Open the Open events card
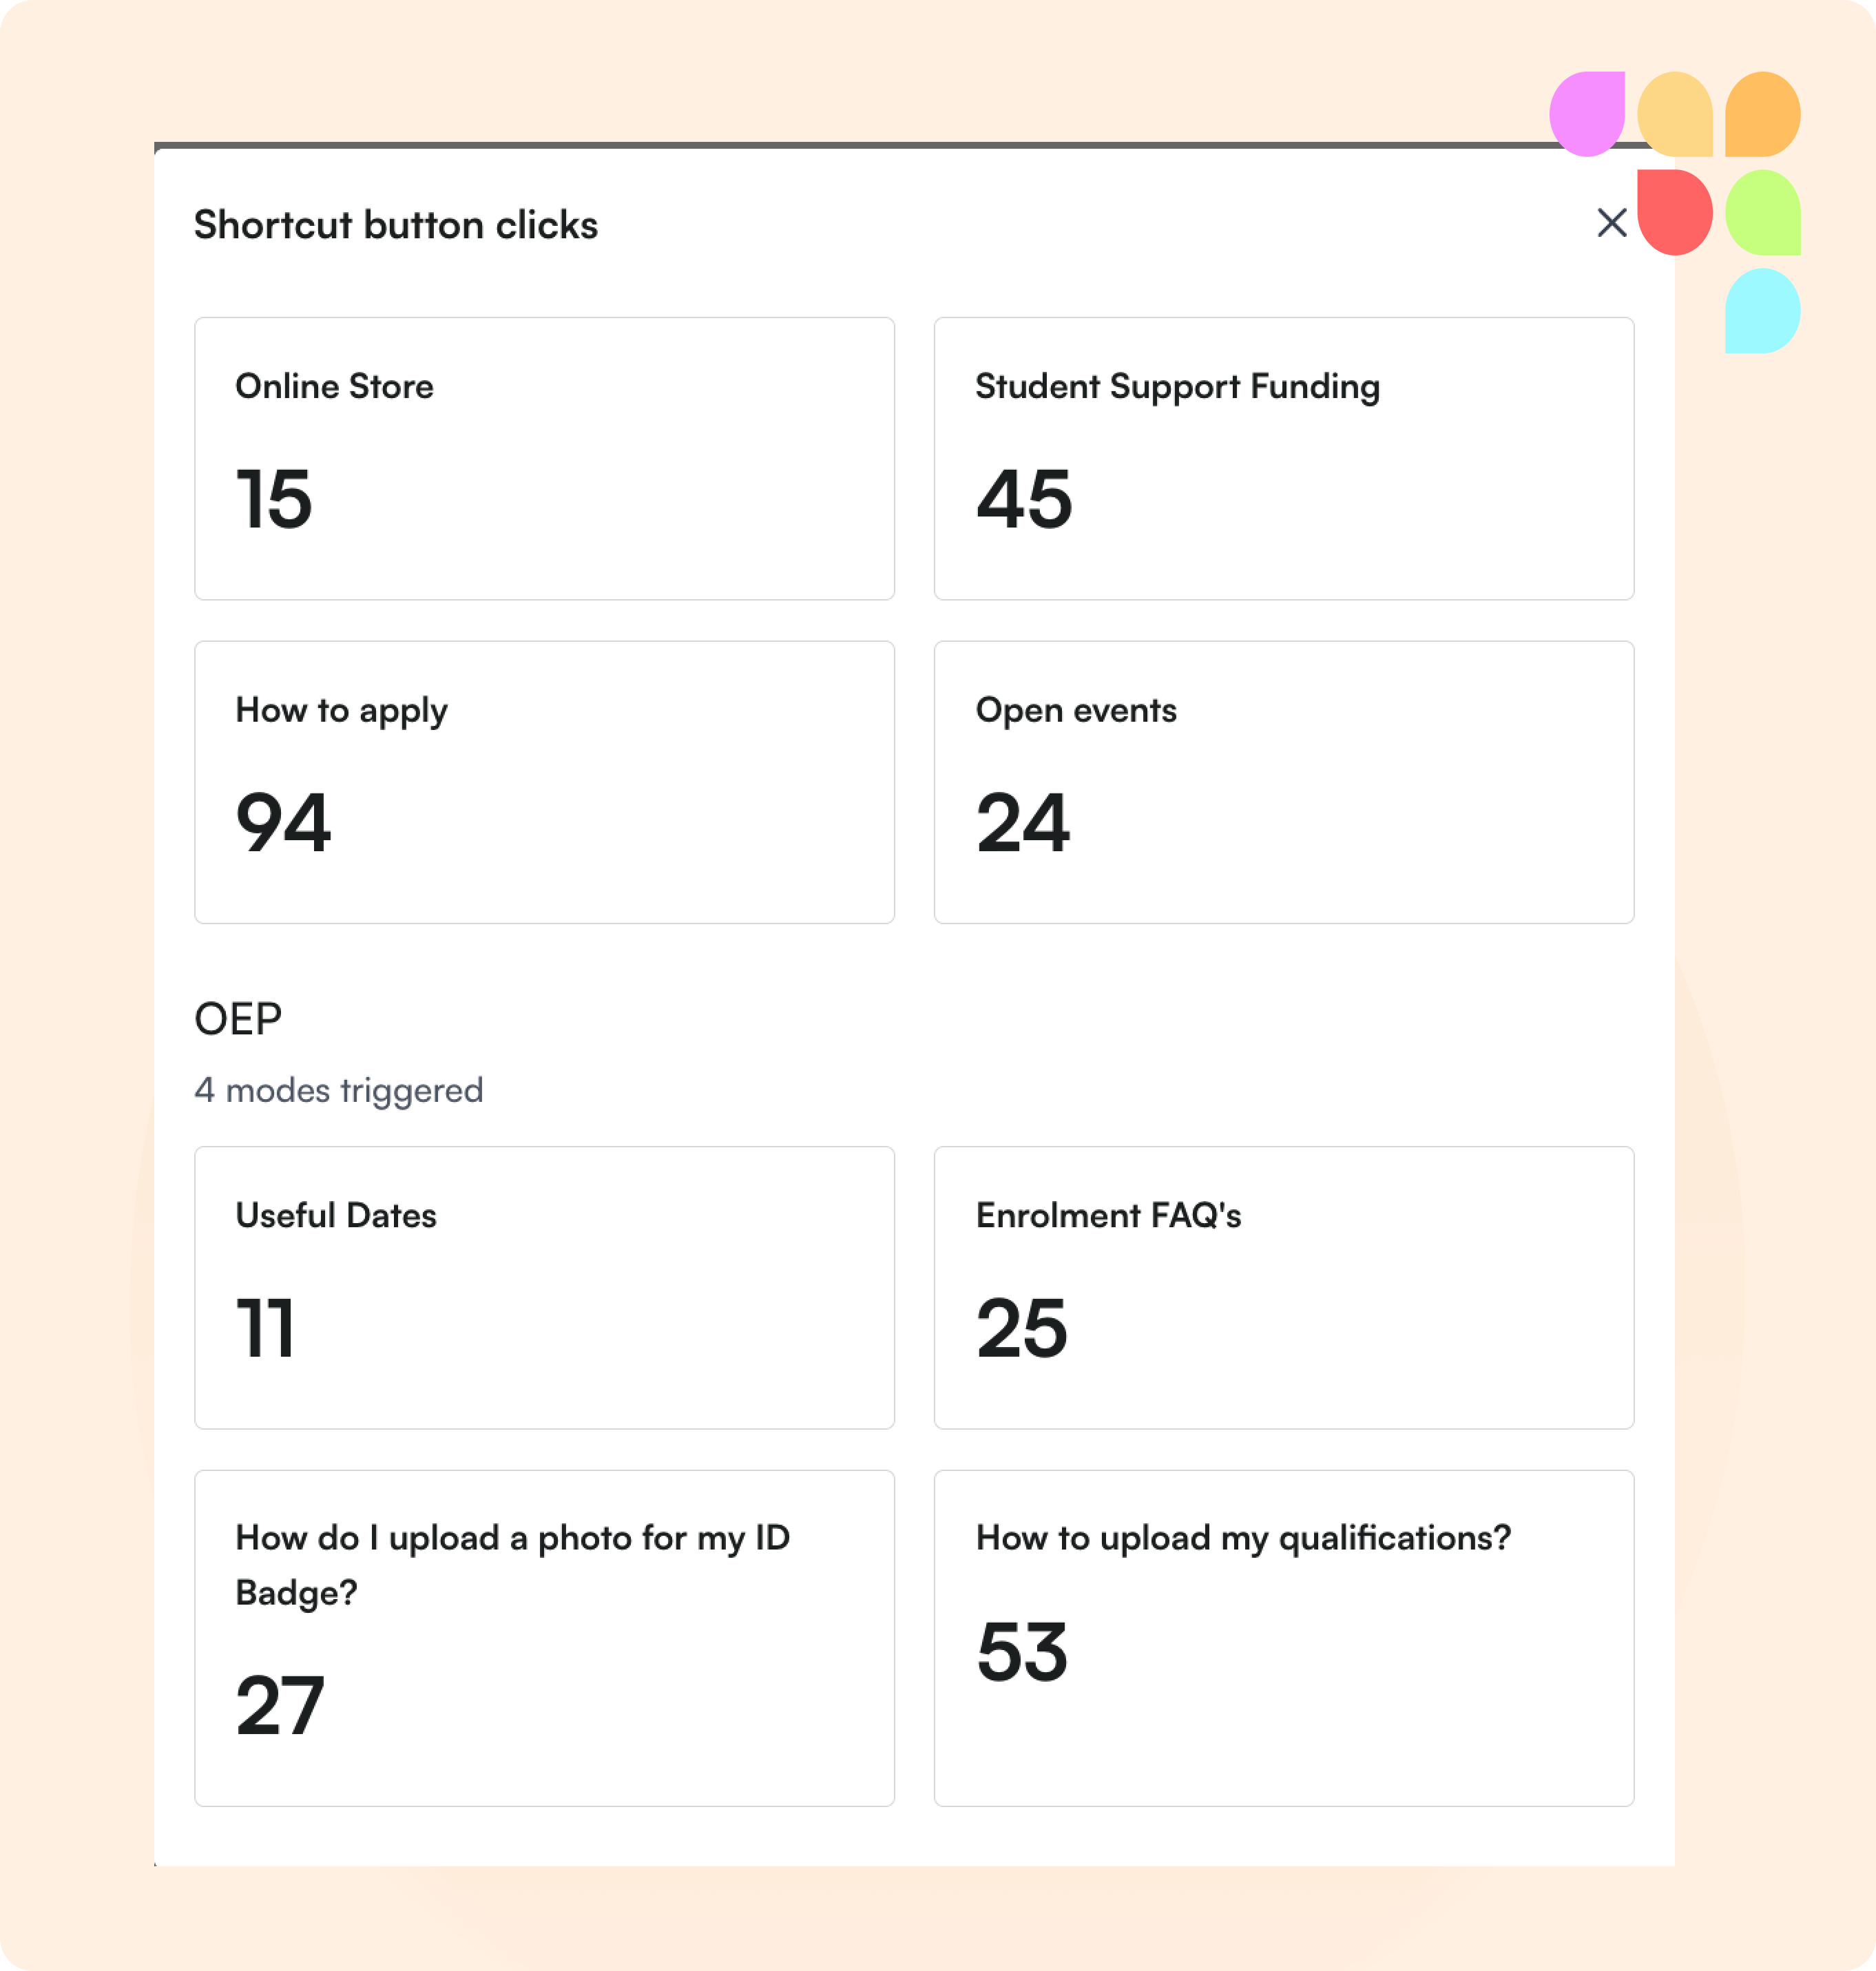 (1283, 781)
